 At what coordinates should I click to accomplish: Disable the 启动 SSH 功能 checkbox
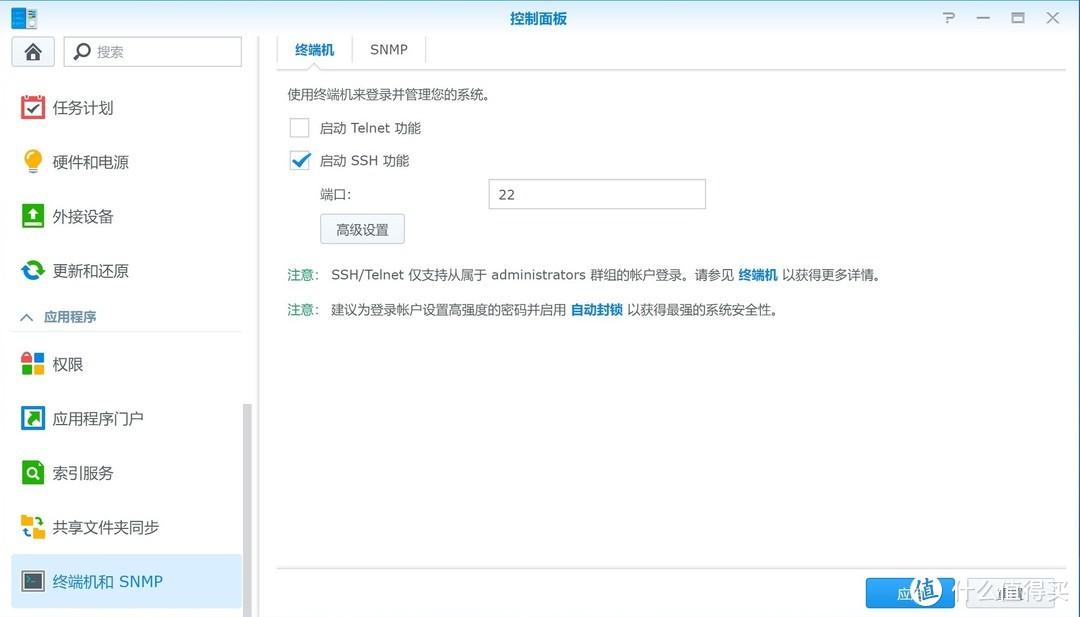(x=299, y=160)
